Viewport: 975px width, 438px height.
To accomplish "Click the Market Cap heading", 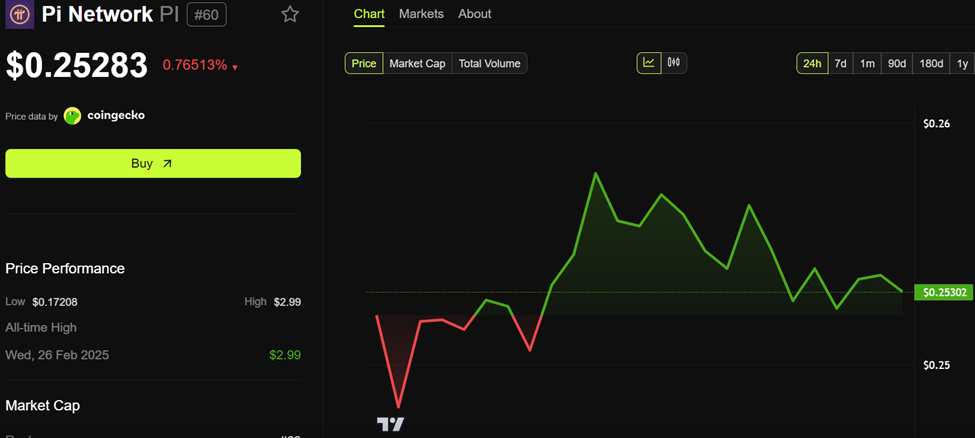I will point(43,406).
